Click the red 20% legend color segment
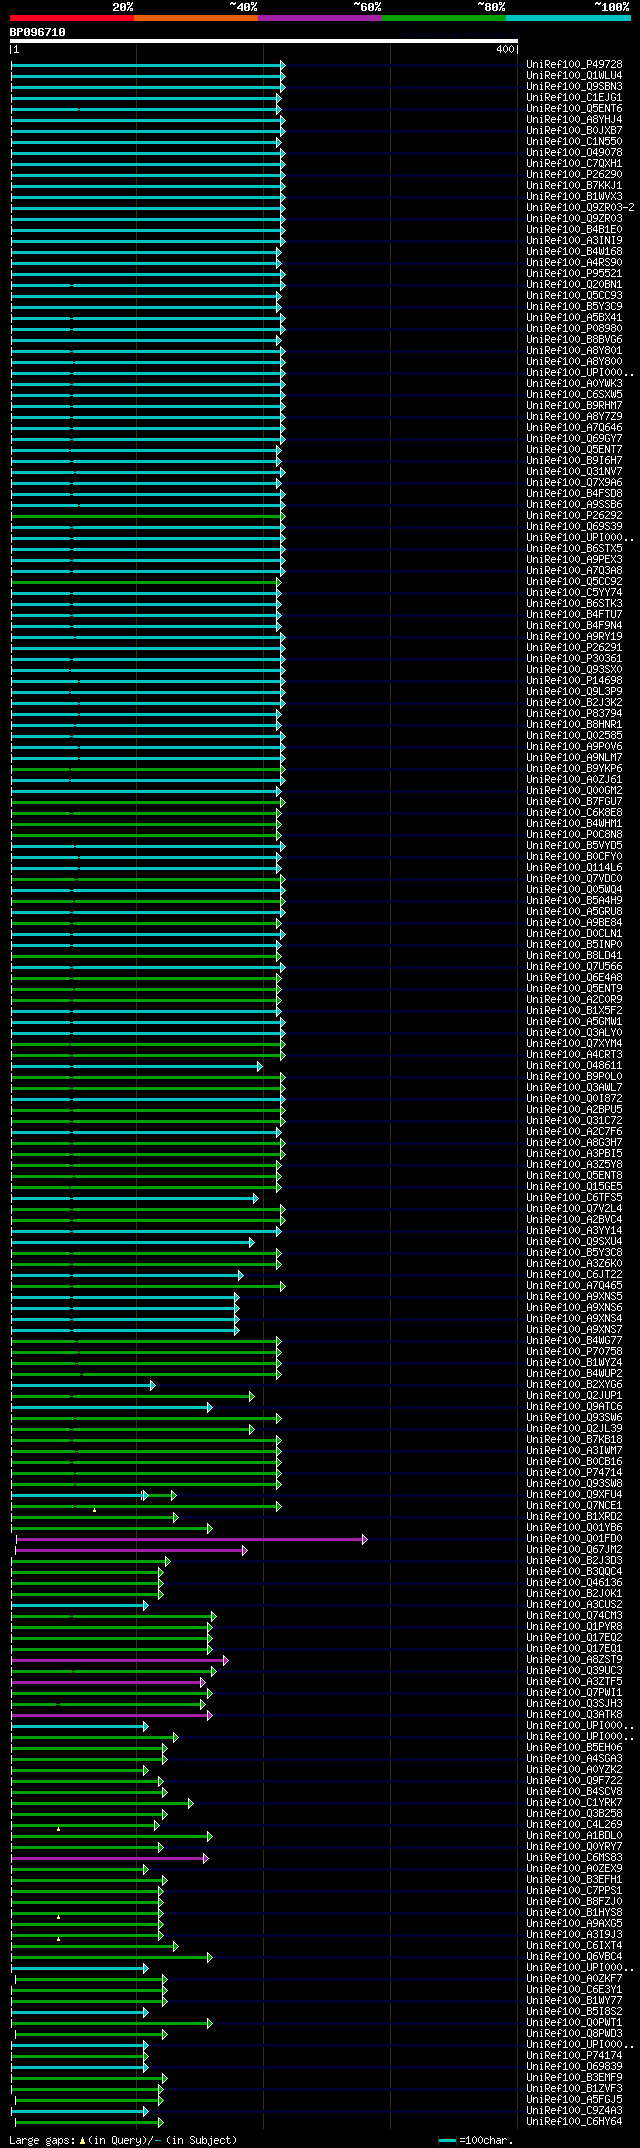Screen dimensions: 640x2148 point(72,18)
